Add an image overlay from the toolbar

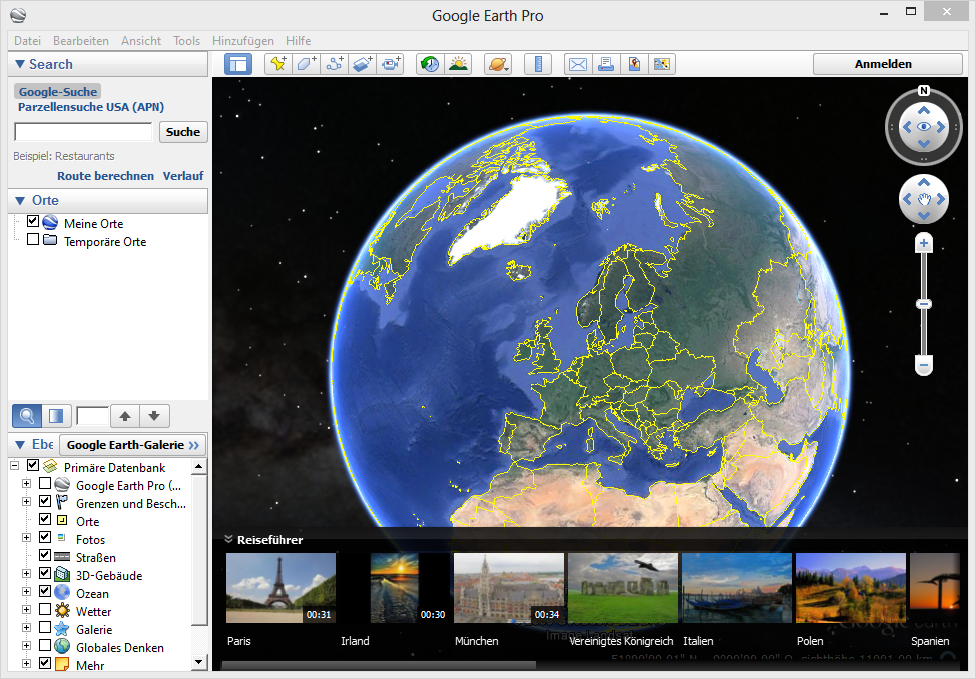[x=363, y=64]
